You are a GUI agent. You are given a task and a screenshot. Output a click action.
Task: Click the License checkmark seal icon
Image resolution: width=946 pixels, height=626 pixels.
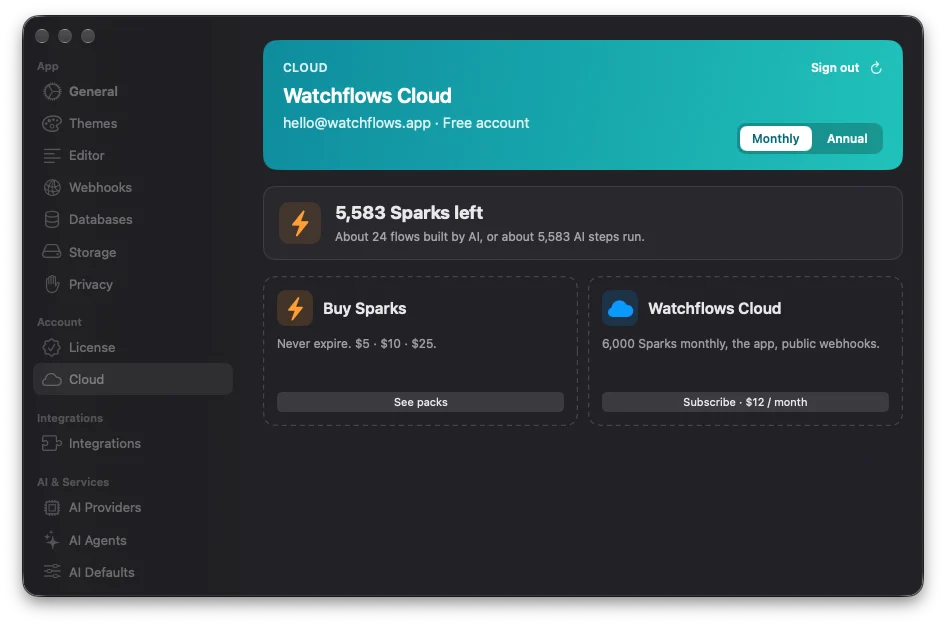point(52,347)
